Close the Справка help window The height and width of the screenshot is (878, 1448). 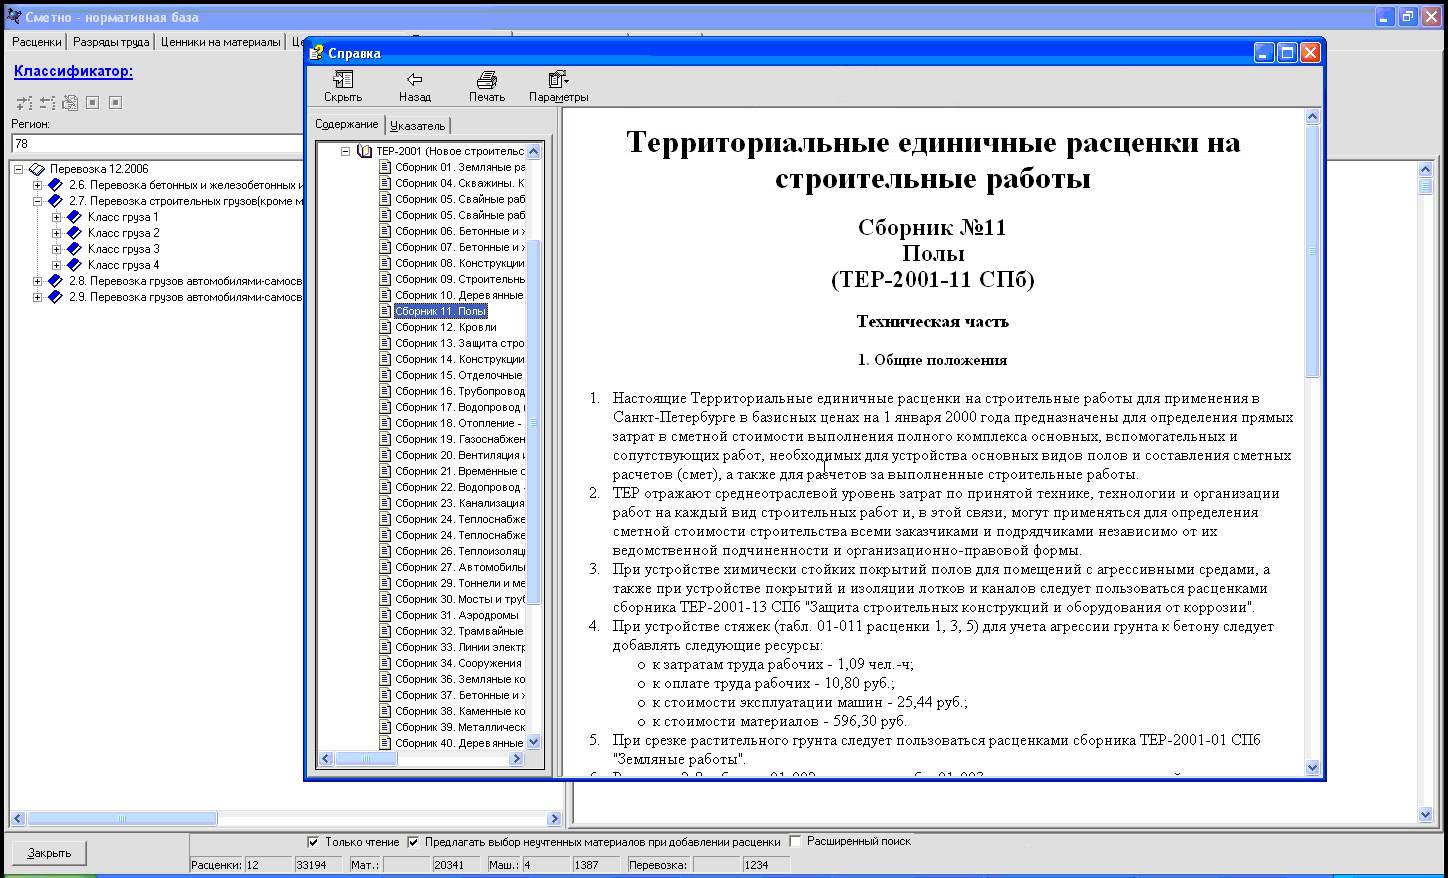[1310, 53]
